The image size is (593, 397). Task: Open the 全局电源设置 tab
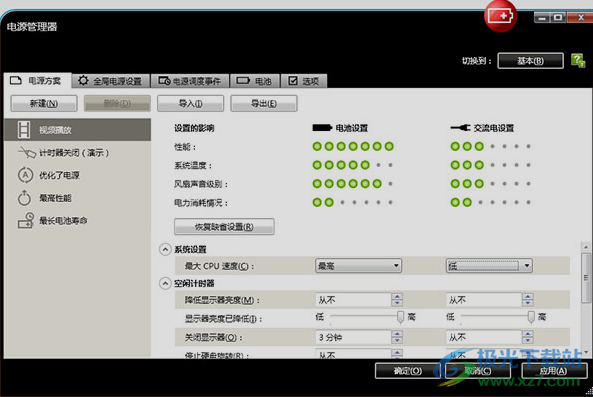(x=110, y=81)
